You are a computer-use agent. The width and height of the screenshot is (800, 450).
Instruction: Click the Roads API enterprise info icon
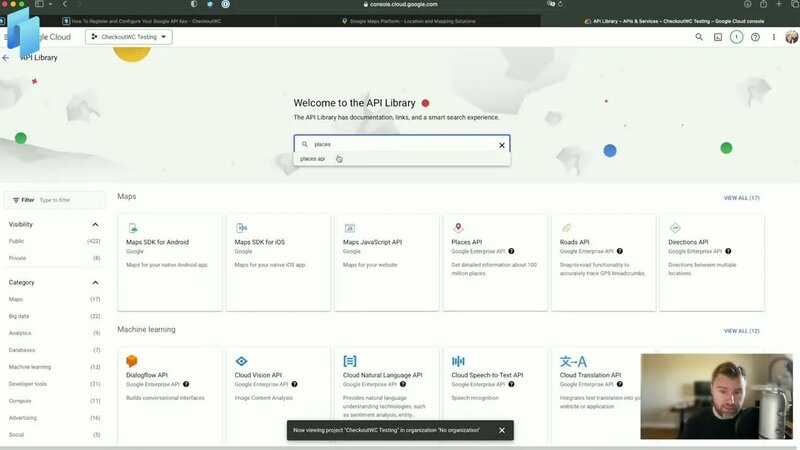(619, 251)
